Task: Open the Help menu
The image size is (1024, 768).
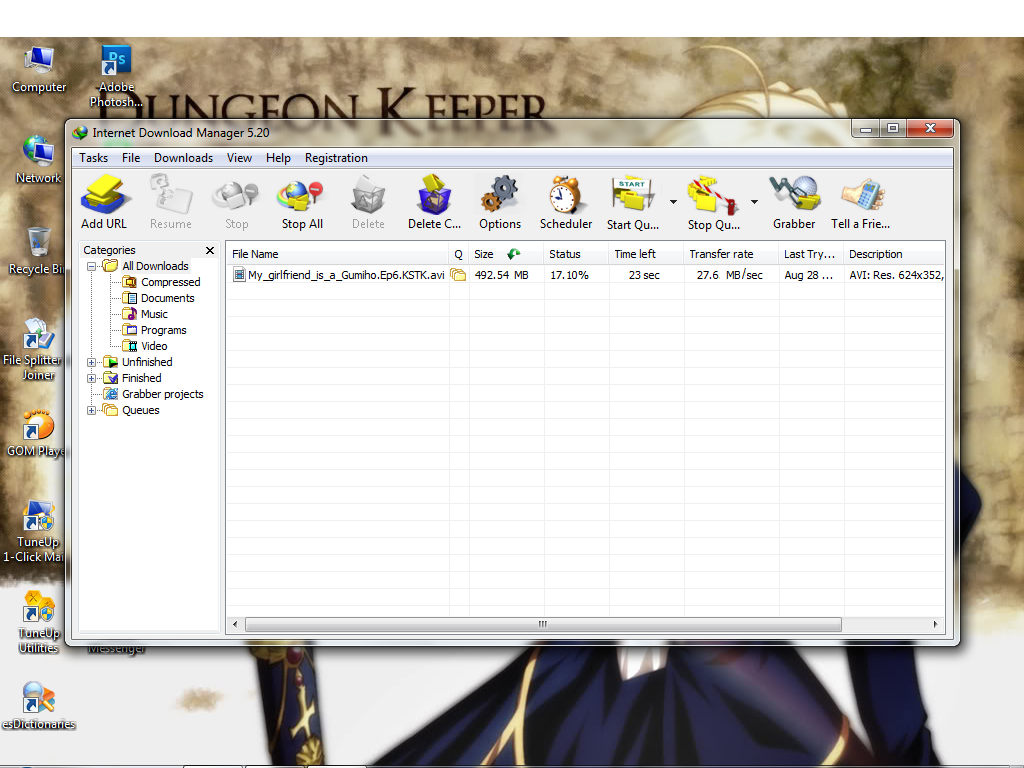Action: point(278,158)
